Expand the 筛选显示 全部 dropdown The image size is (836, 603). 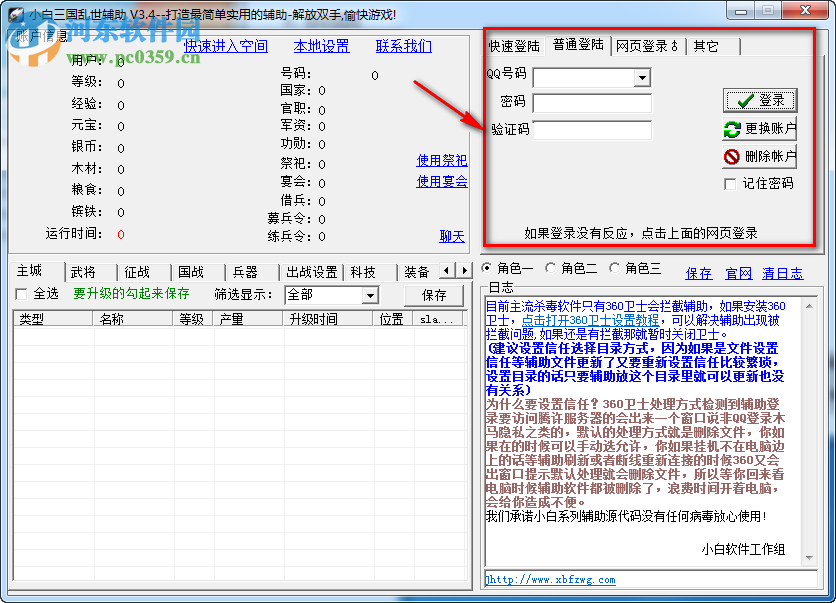(x=370, y=295)
